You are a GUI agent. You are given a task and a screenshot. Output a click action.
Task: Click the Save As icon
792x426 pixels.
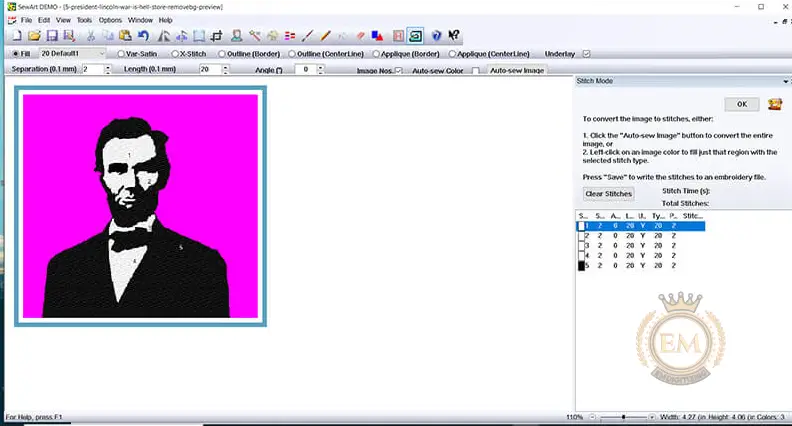click(69, 36)
